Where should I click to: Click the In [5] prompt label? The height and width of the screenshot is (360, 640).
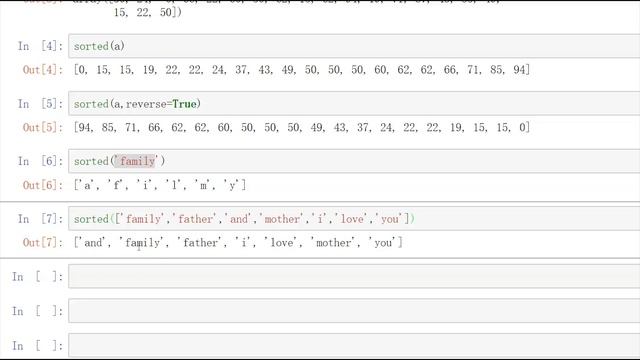40,104
